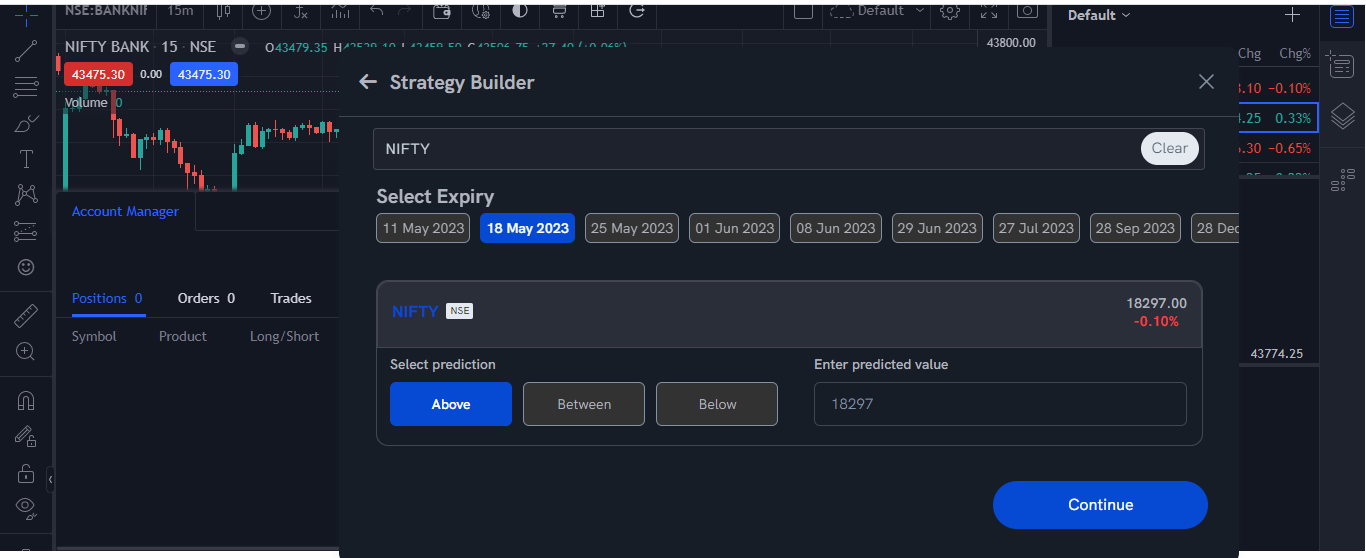
Task: Select the 27 Jul 2023 expiry
Action: (x=1037, y=228)
